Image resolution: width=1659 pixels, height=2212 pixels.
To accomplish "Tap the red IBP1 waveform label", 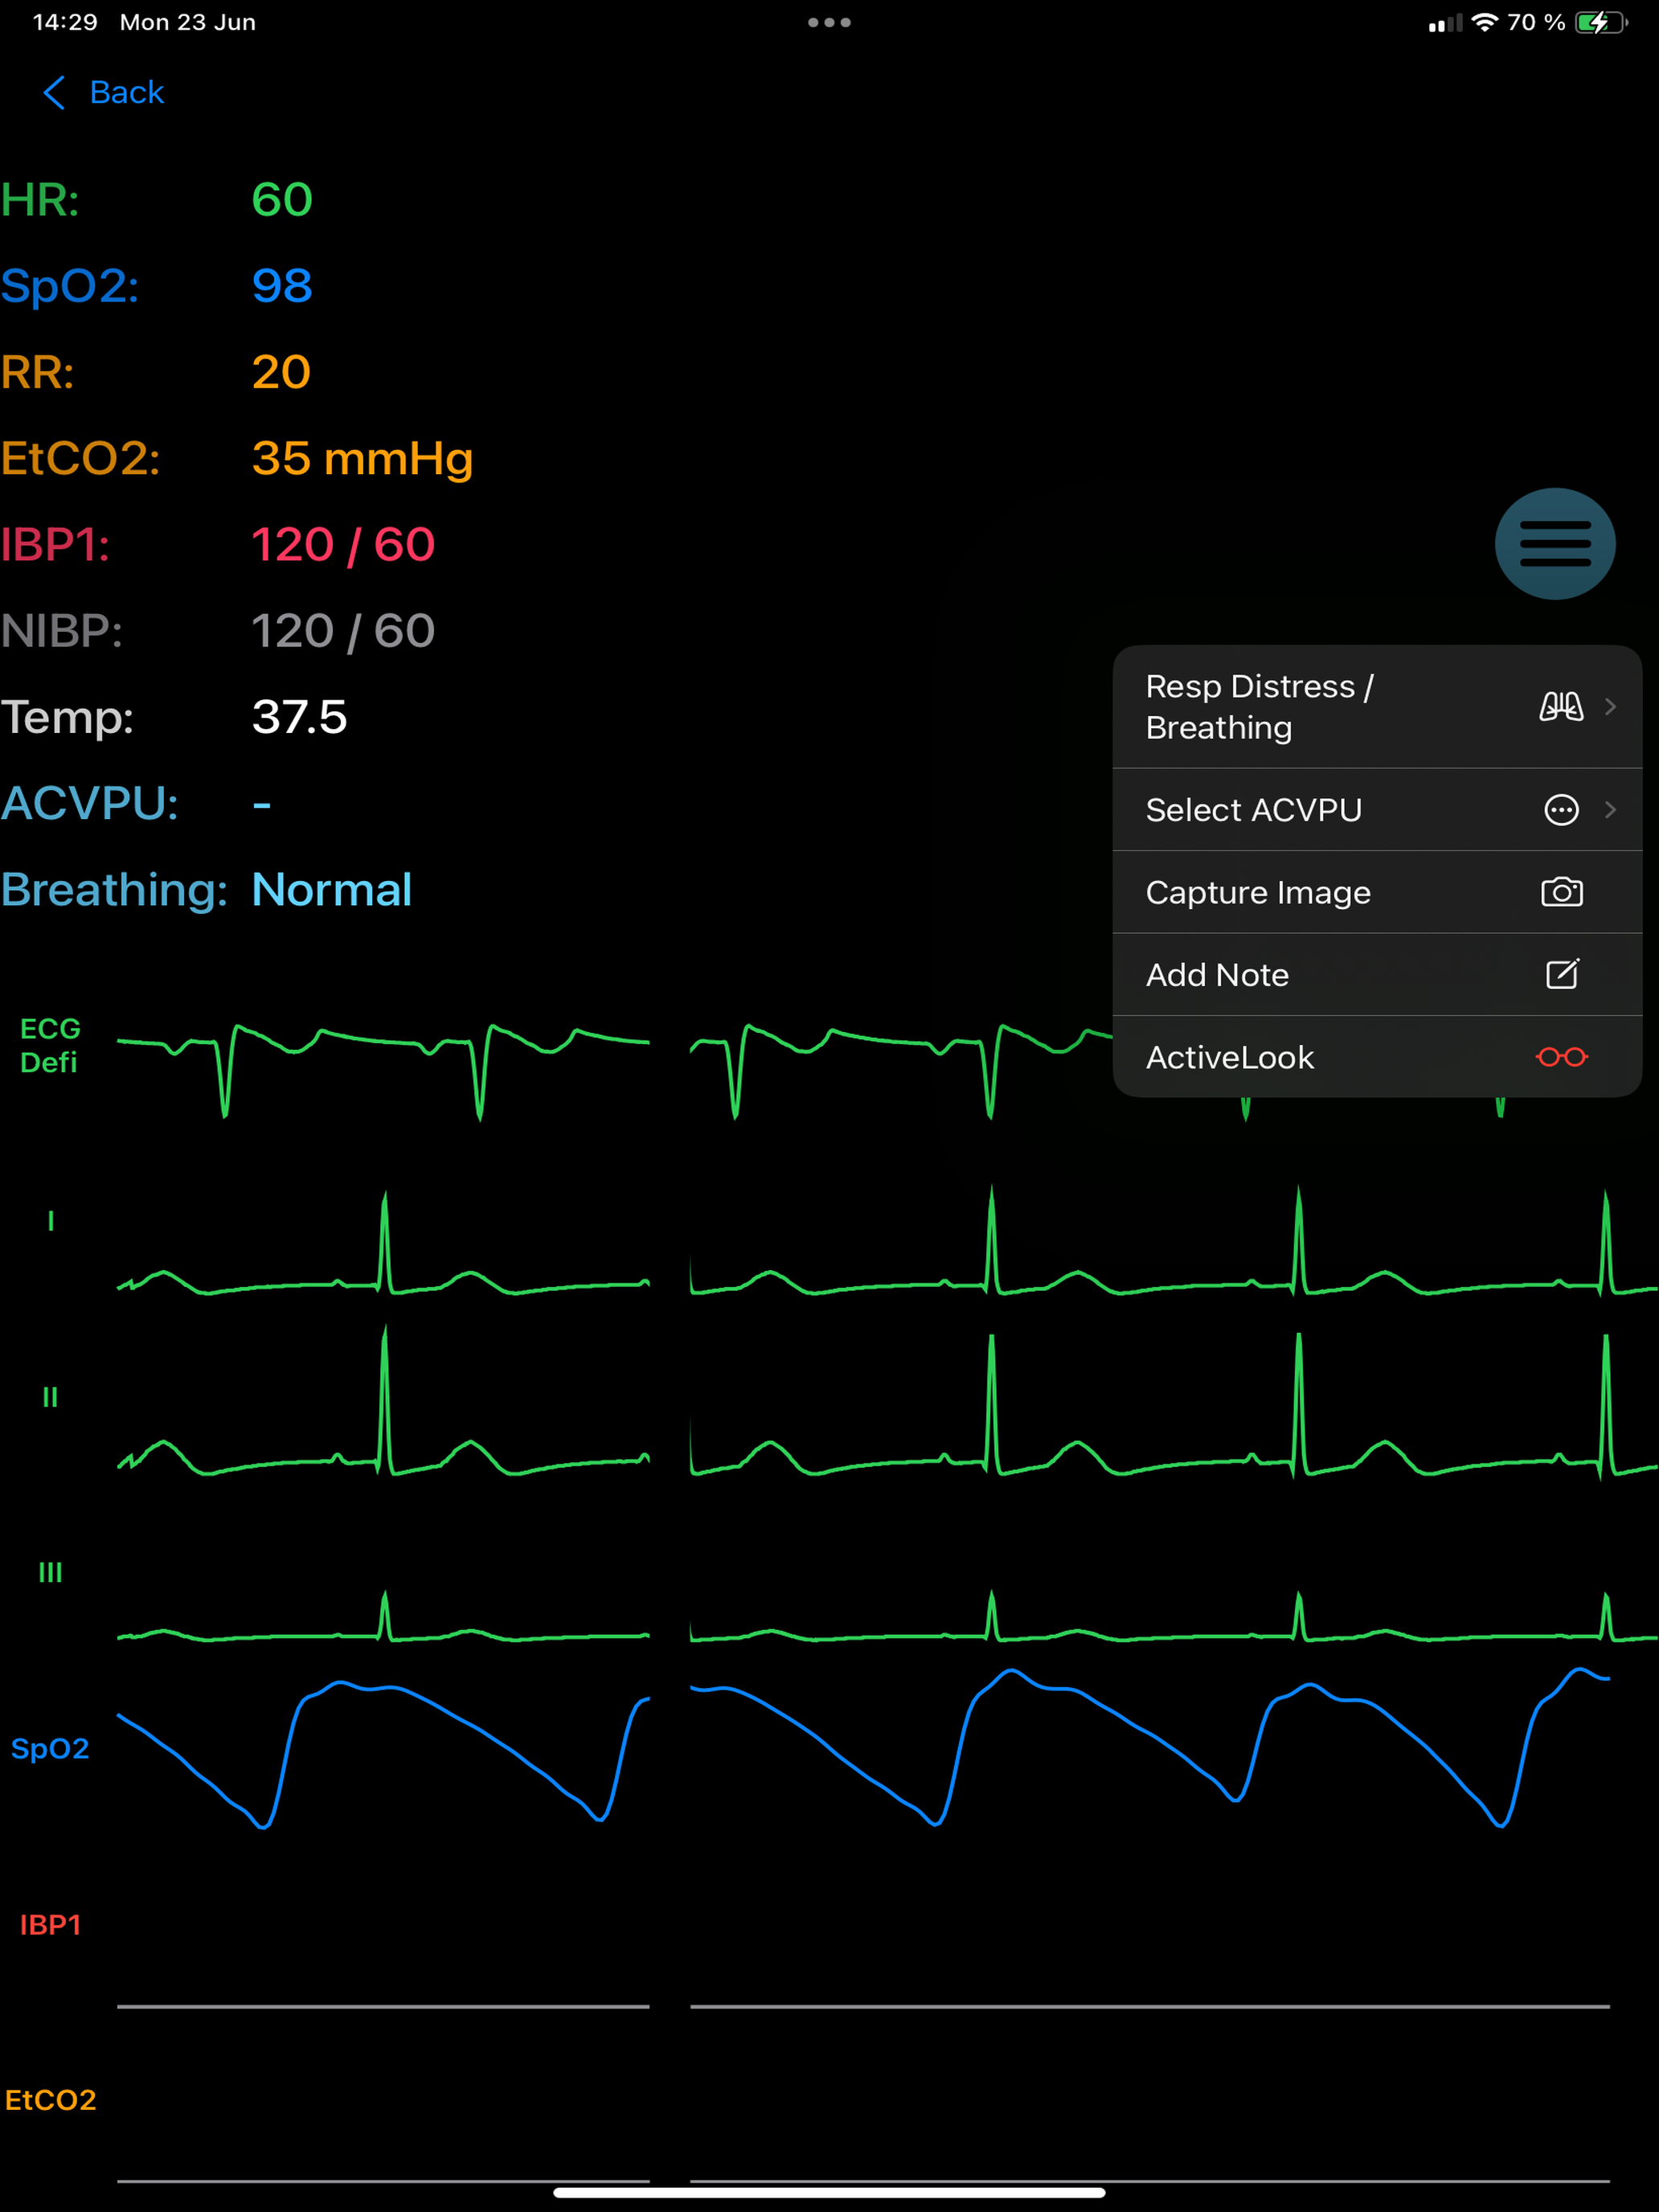I will (x=50, y=1924).
